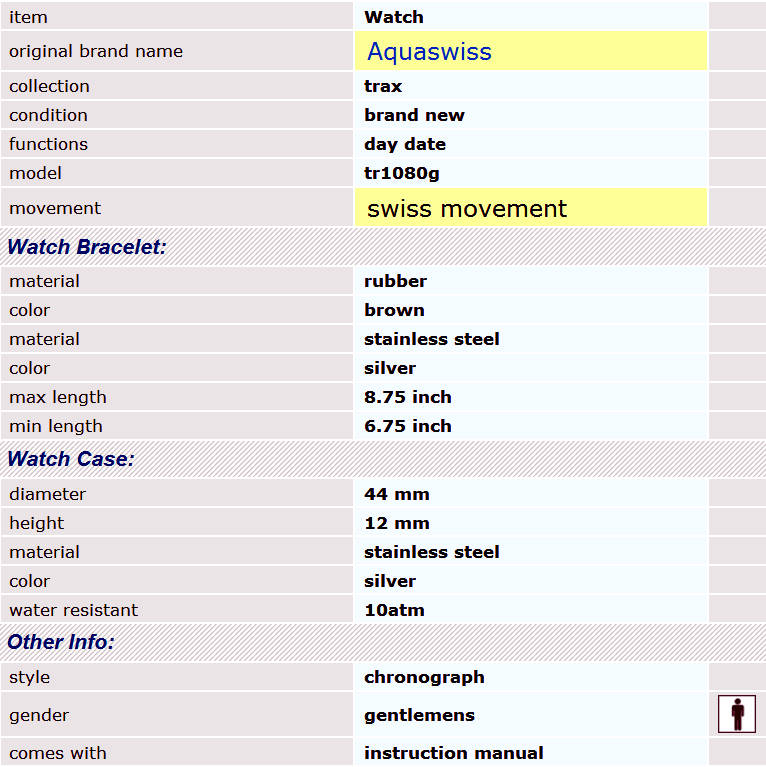Click the Other Info section header
Viewport: 766px width, 767px height.
point(61,642)
